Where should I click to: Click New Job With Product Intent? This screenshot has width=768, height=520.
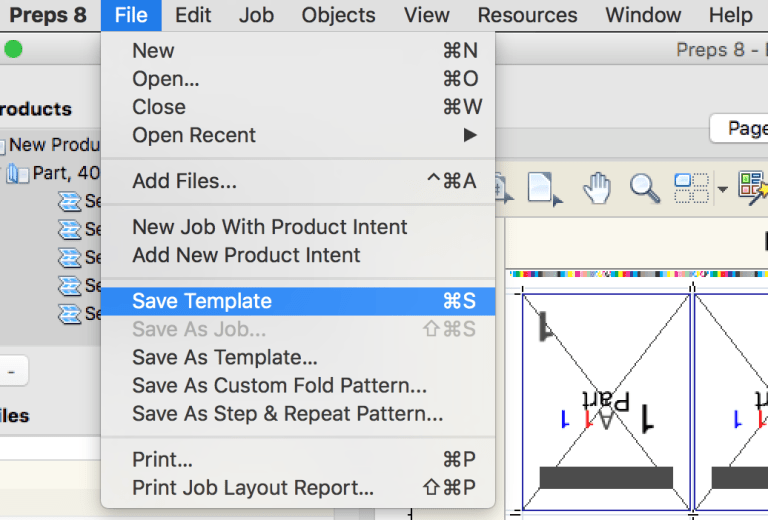click(x=269, y=227)
